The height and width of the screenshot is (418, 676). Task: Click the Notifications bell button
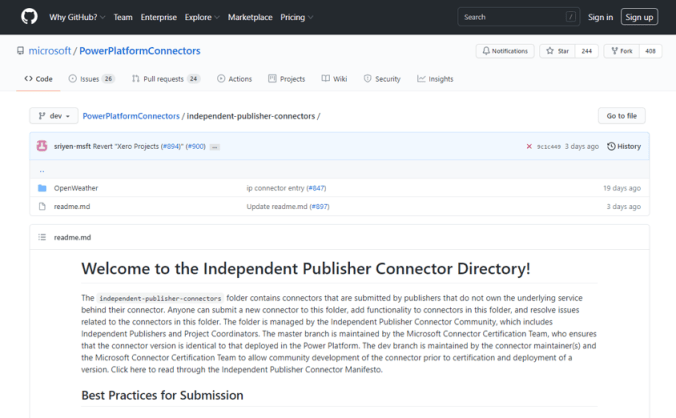[x=505, y=51]
